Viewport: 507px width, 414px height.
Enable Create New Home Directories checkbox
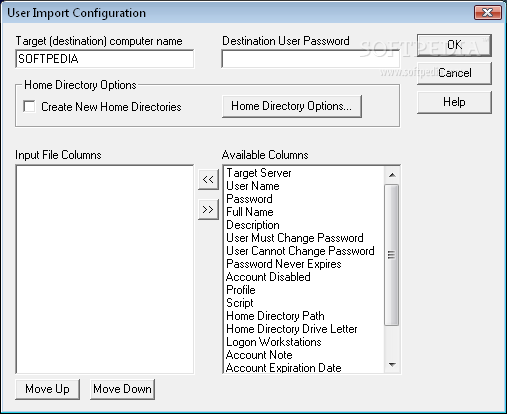pos(29,107)
